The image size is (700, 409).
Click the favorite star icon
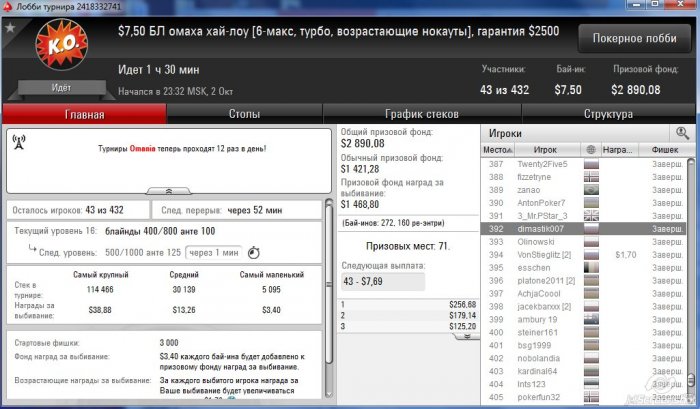tap(10, 28)
